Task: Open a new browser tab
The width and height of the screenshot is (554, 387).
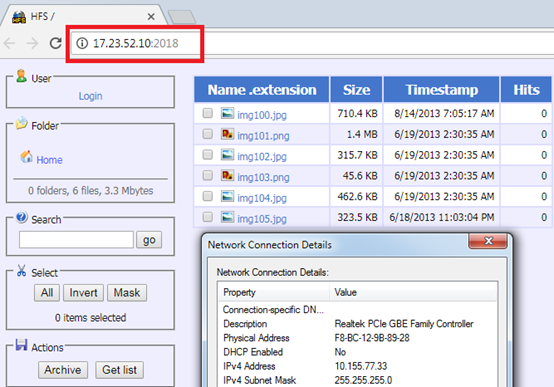Action: 182,17
